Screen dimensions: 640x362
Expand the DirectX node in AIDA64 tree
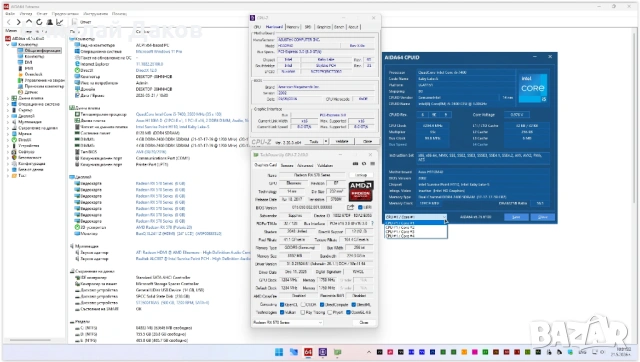(x=8, y=140)
